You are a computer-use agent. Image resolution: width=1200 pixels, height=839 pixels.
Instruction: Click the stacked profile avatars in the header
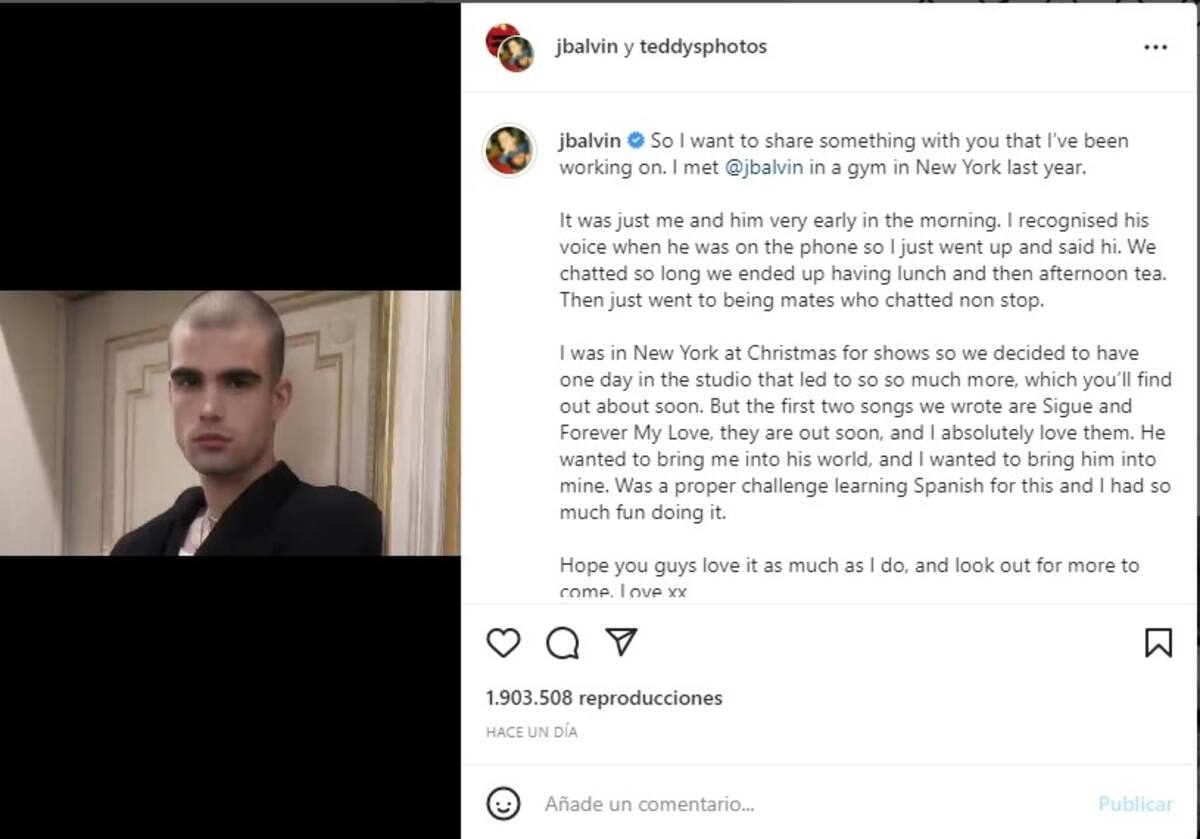pyautogui.click(x=510, y=47)
